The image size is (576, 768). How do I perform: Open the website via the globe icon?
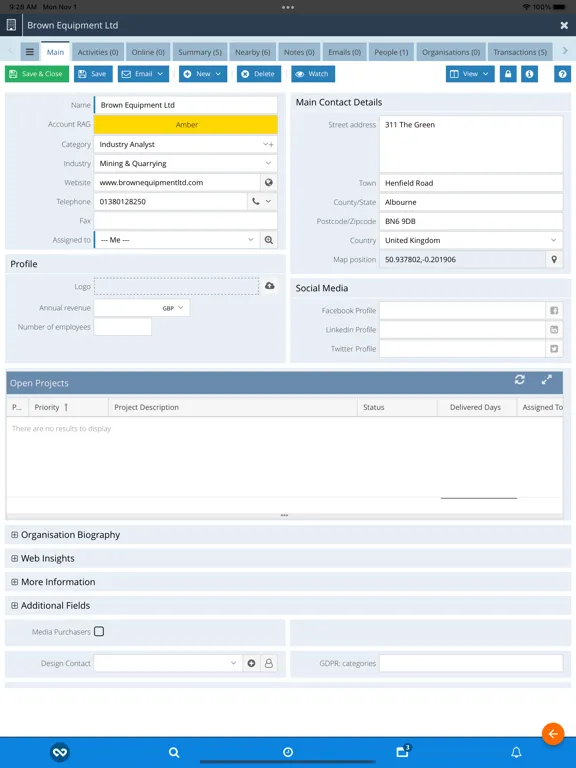268,183
